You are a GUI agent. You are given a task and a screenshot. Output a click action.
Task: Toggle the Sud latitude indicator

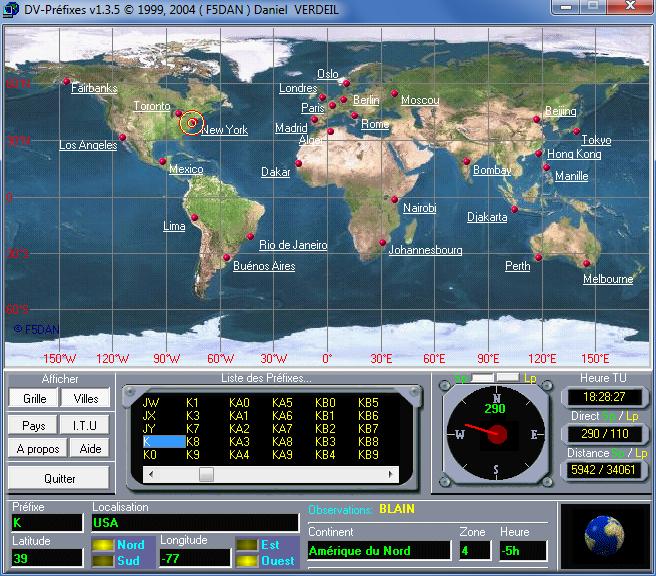click(103, 560)
